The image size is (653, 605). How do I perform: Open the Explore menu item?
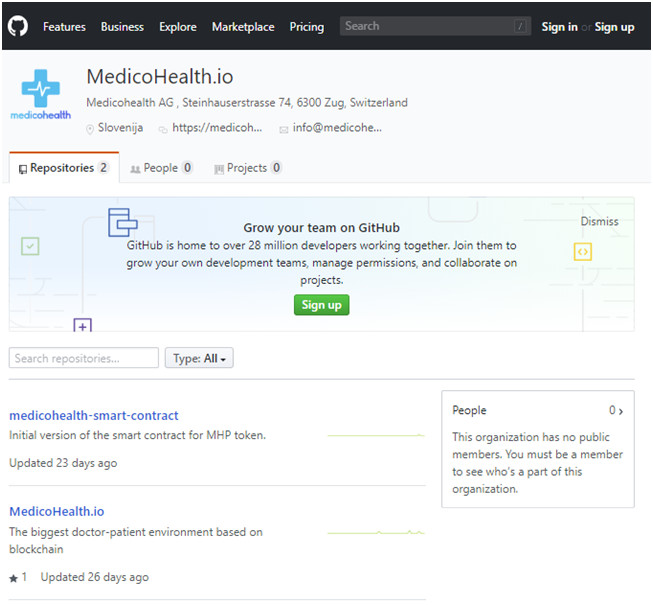[178, 27]
